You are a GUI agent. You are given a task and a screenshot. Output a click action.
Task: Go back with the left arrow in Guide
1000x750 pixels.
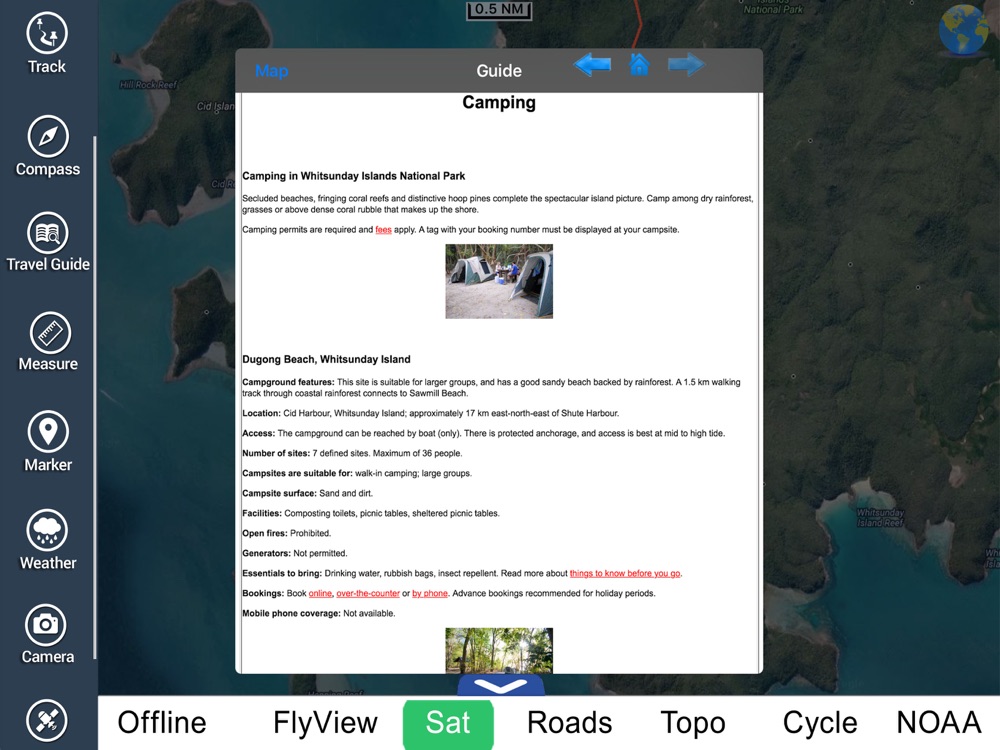coord(592,64)
